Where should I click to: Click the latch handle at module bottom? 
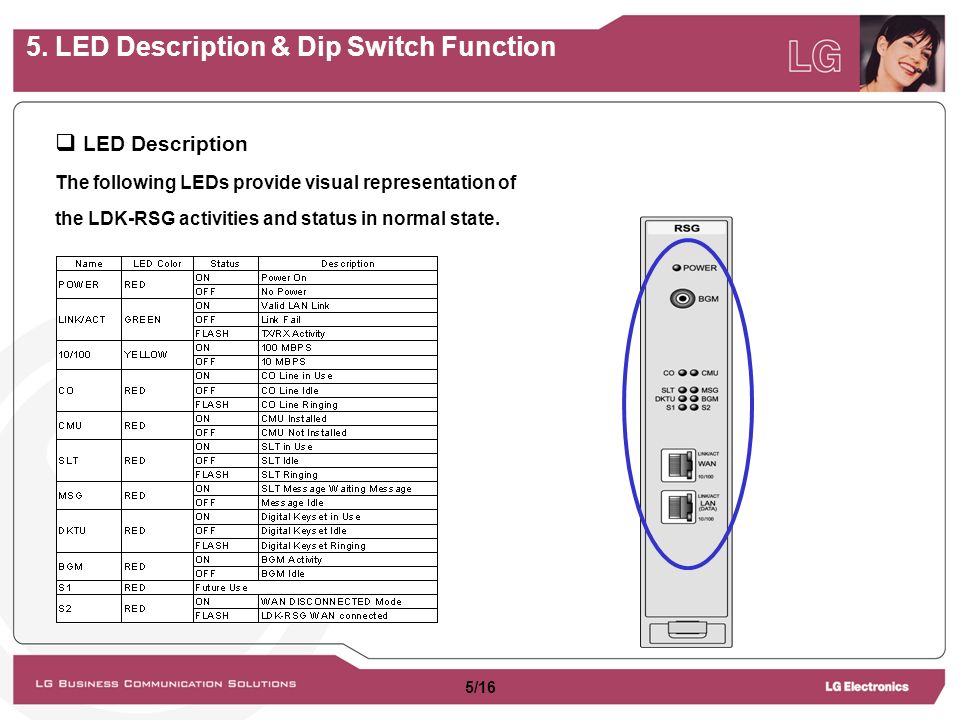[687, 630]
